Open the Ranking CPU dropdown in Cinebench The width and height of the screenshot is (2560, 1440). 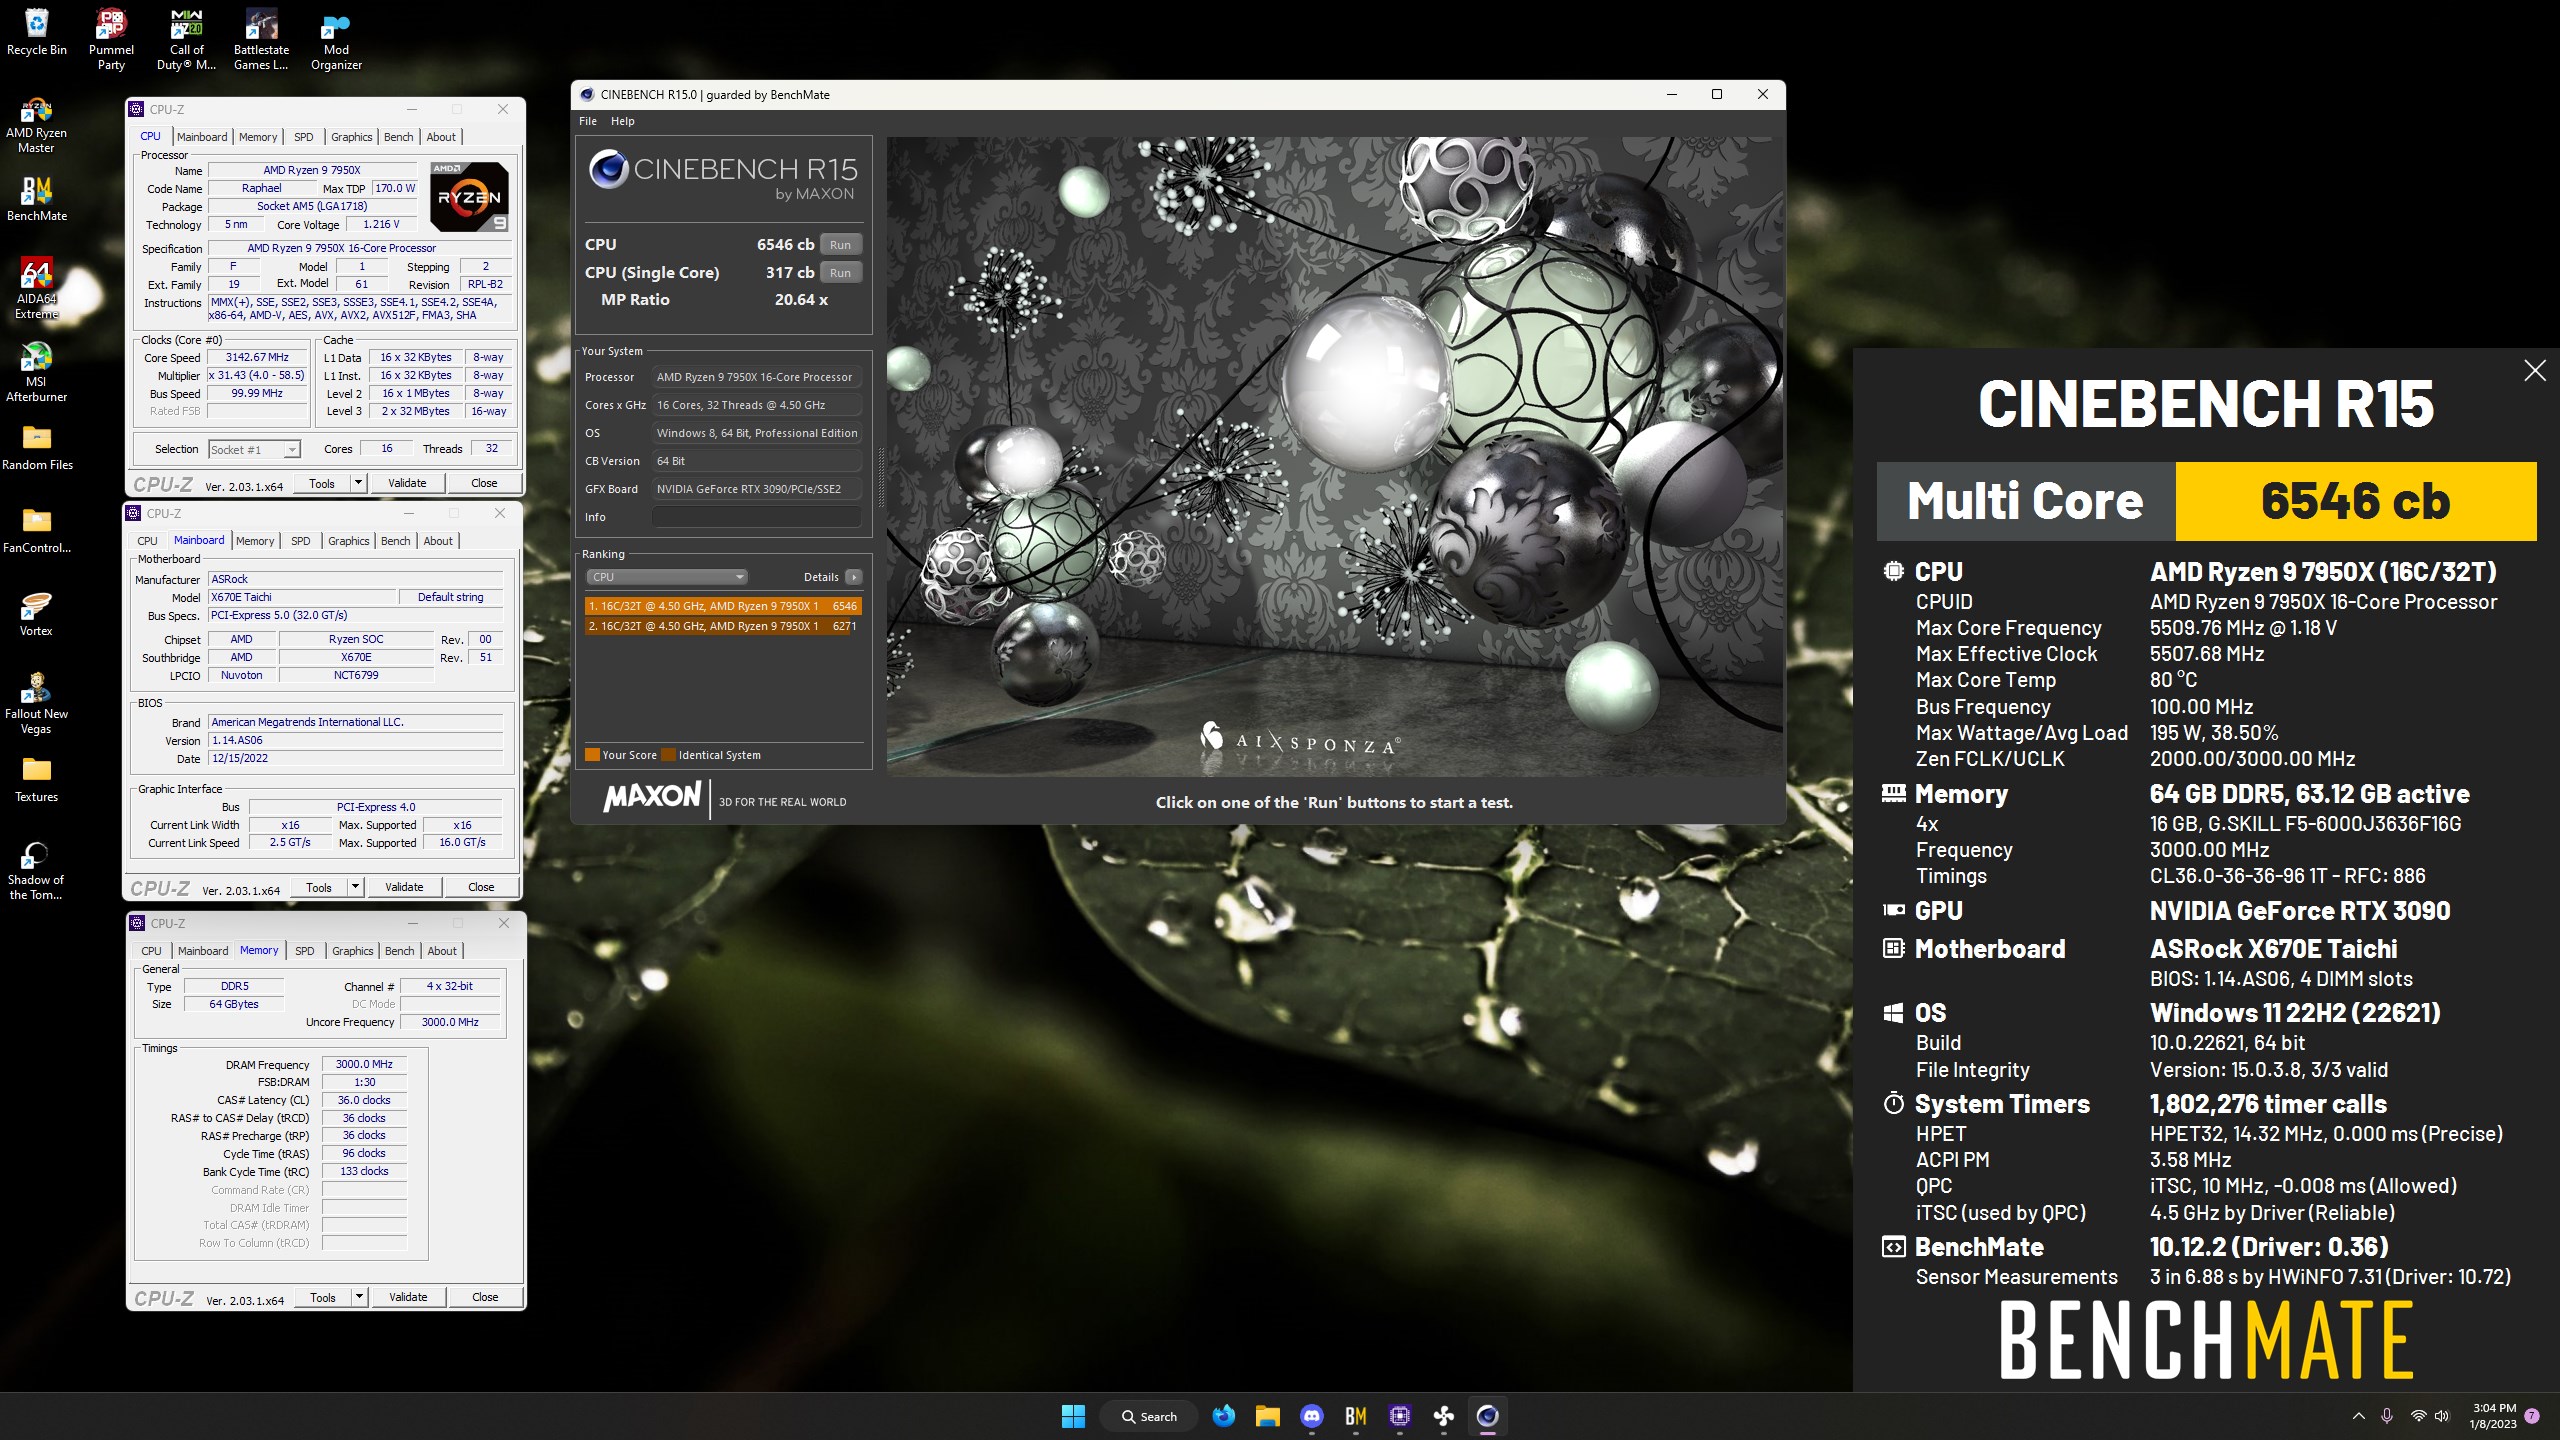click(x=666, y=577)
